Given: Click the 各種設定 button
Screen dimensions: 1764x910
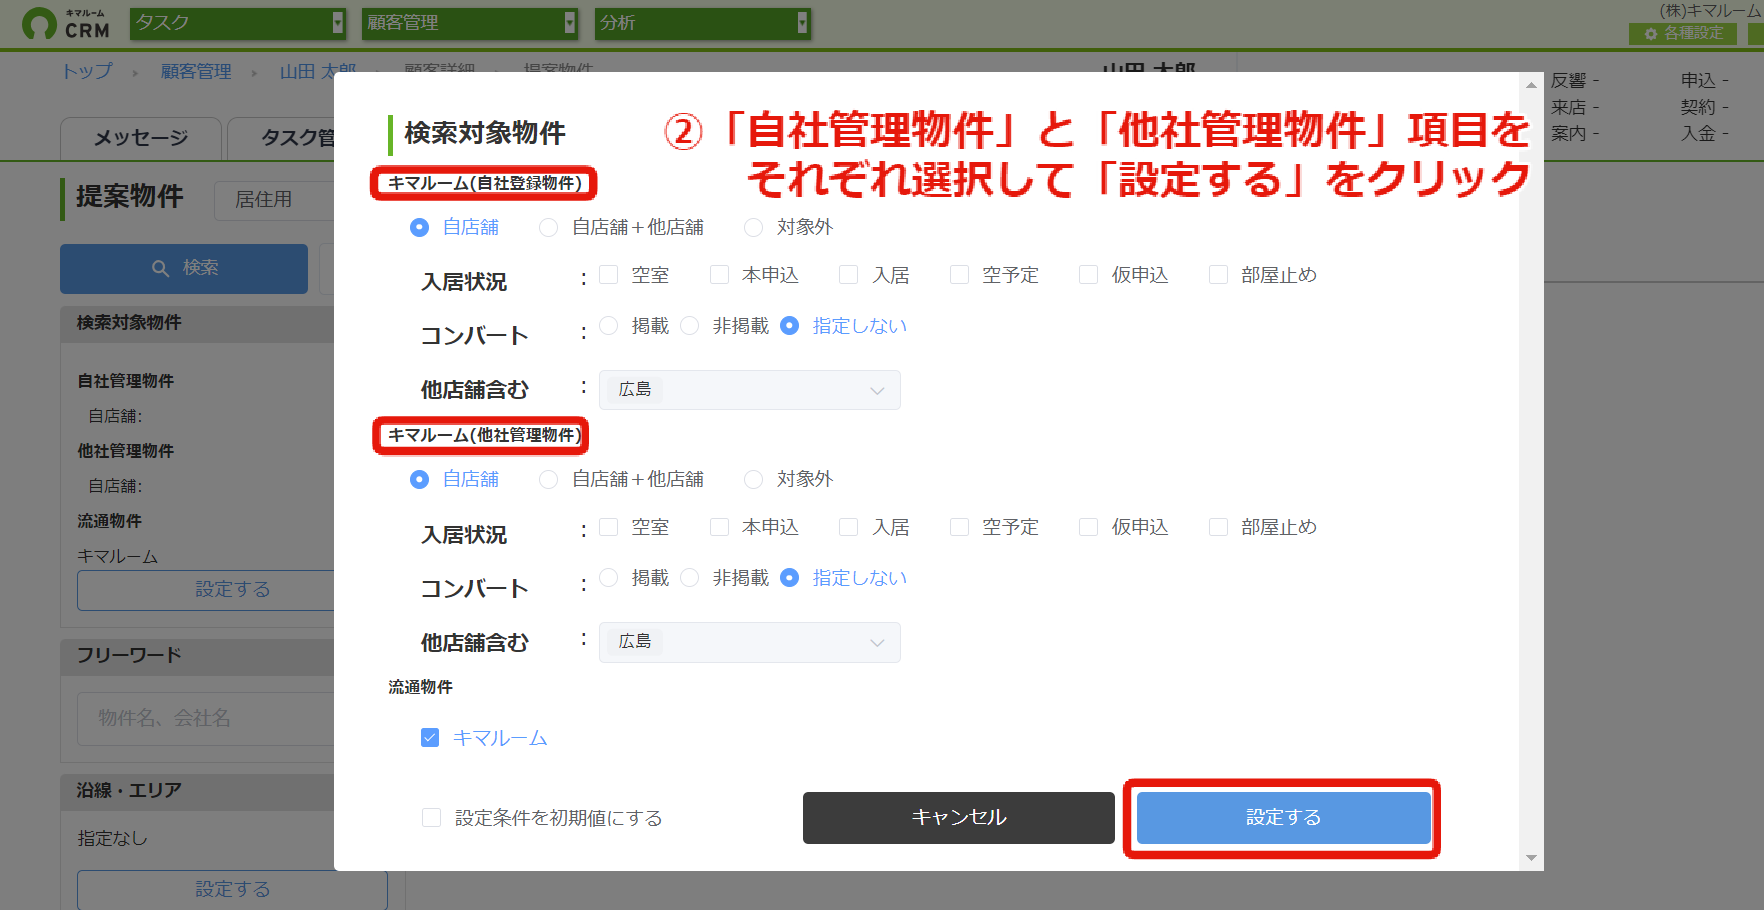Looking at the screenshot, I should (1684, 34).
